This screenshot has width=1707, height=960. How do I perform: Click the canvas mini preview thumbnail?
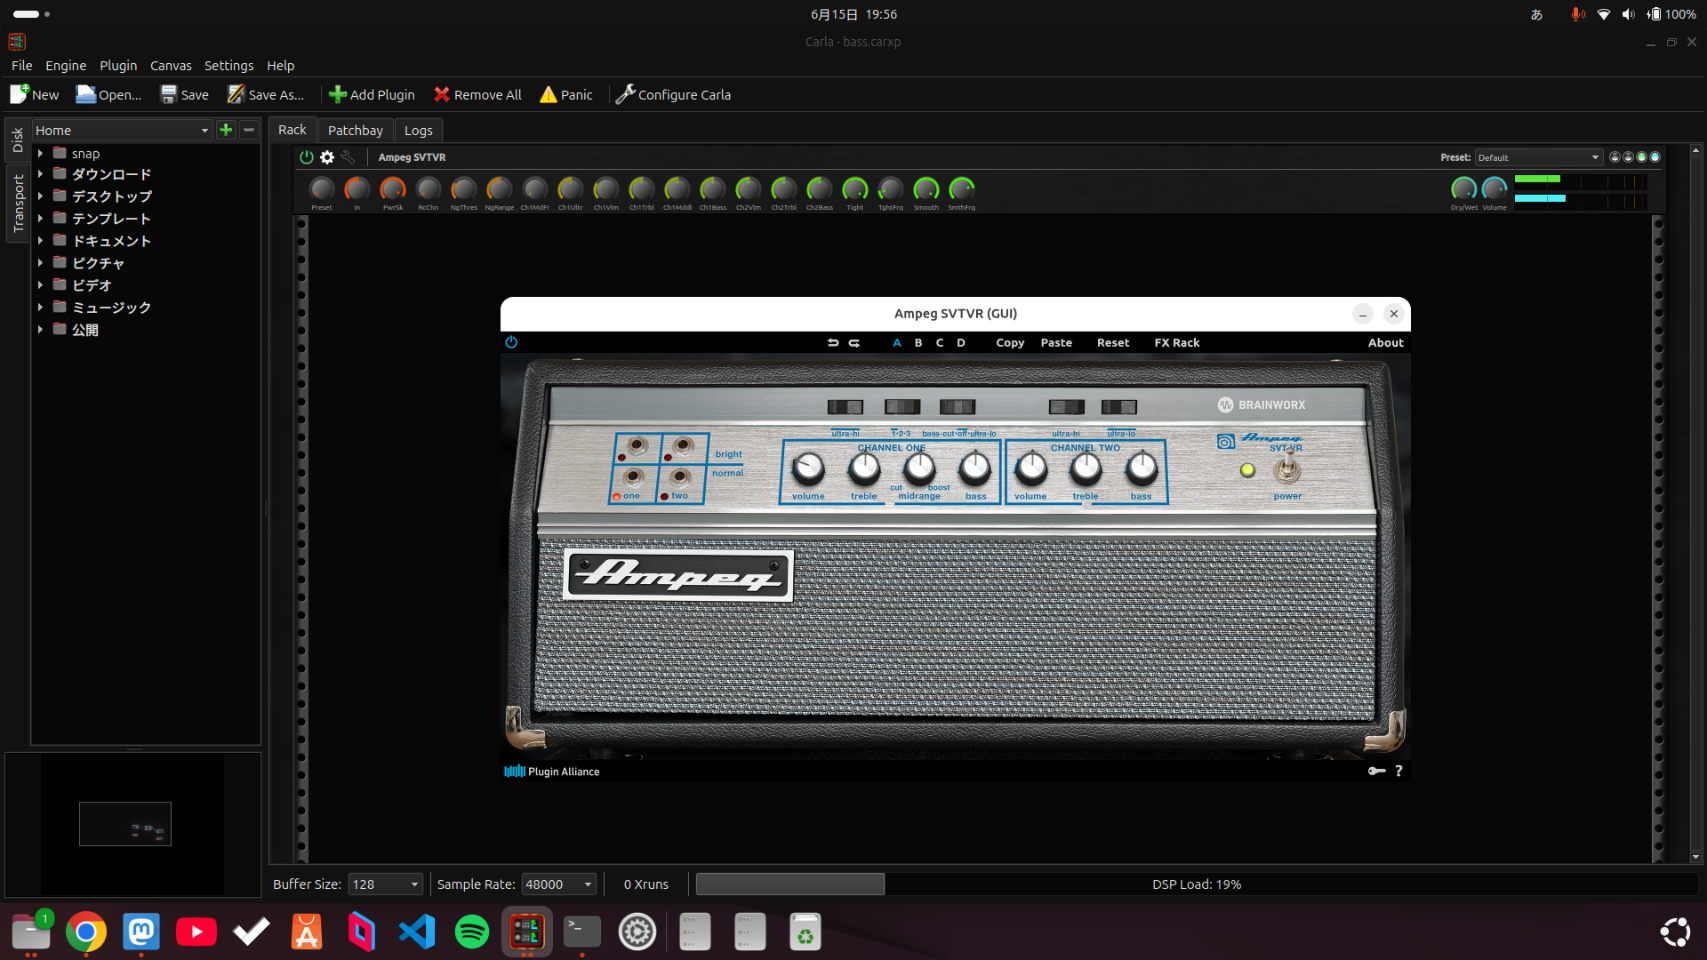click(x=125, y=824)
